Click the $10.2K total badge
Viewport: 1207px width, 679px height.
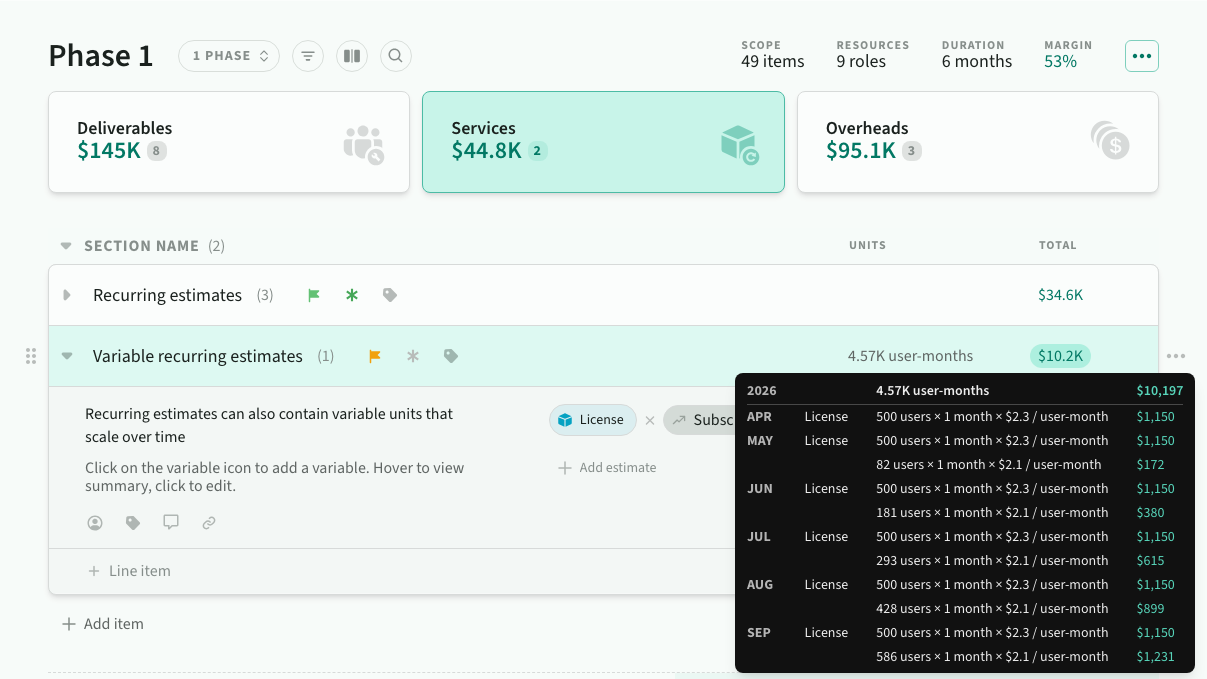click(x=1060, y=356)
